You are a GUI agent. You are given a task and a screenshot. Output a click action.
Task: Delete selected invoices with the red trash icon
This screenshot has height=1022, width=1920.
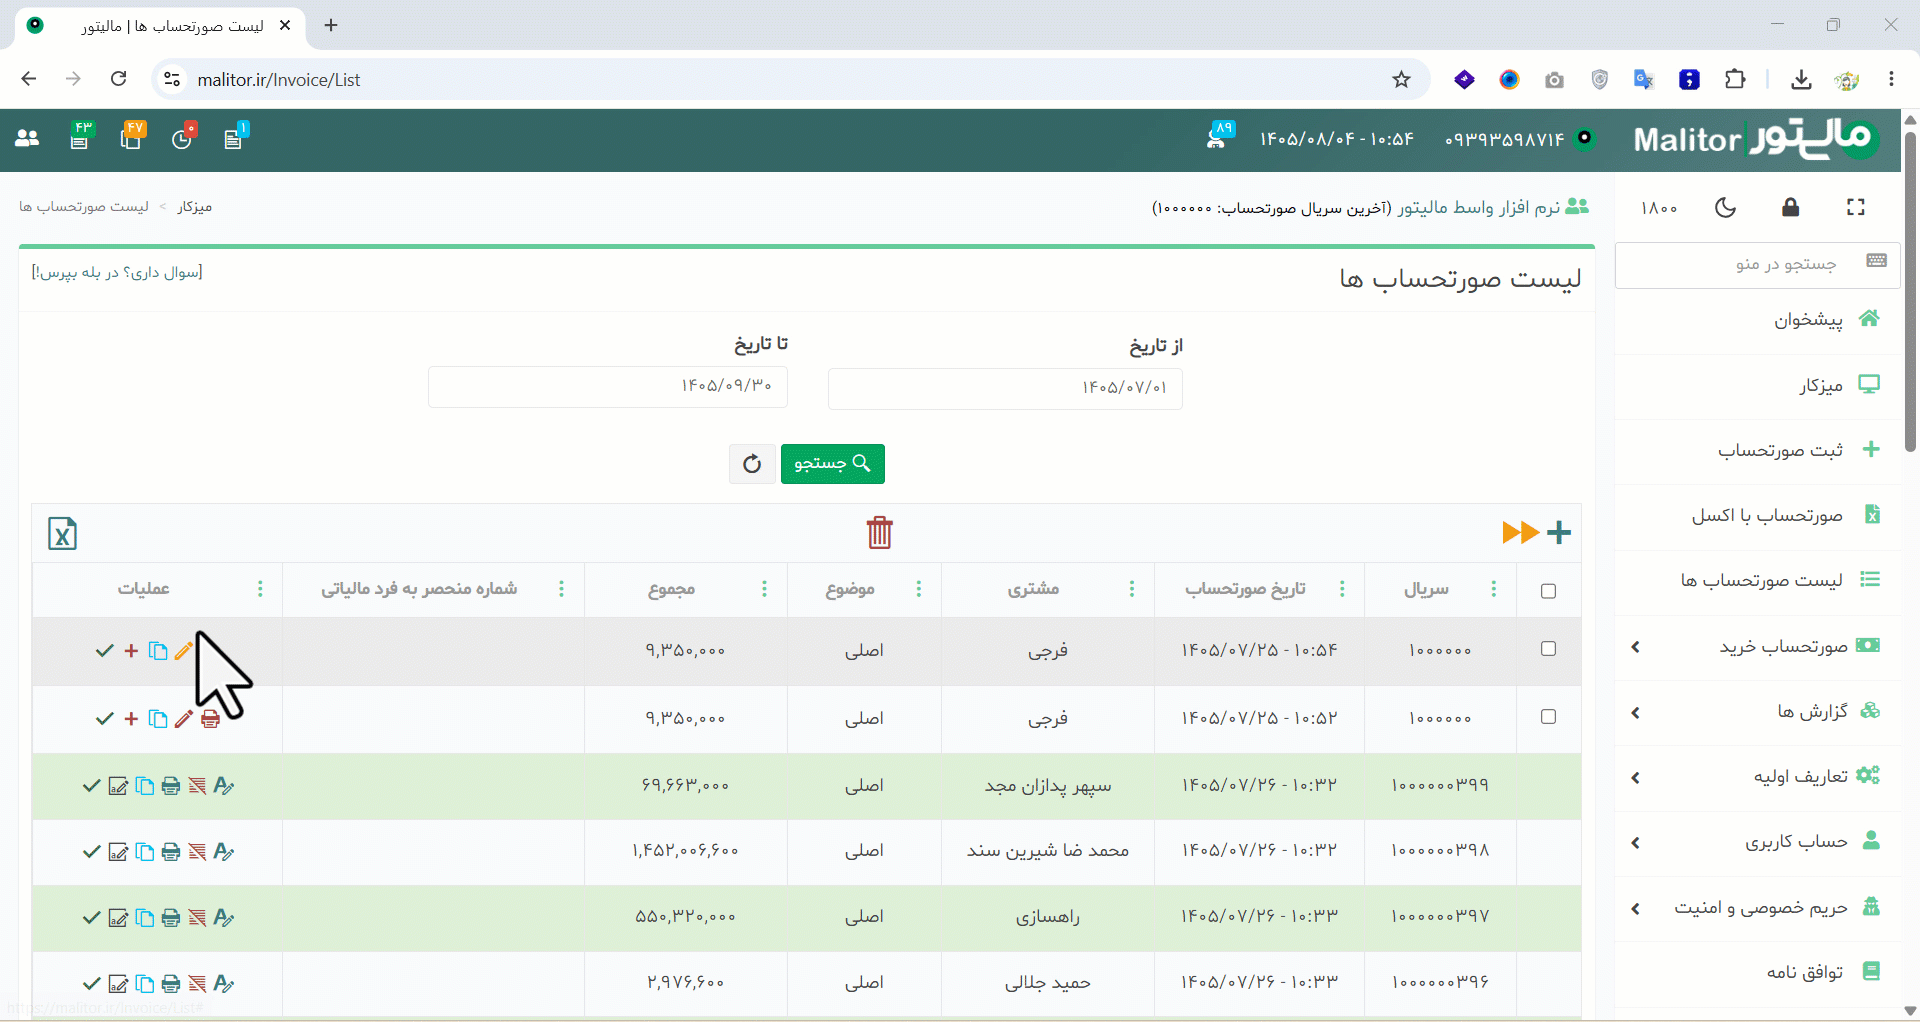tap(880, 532)
